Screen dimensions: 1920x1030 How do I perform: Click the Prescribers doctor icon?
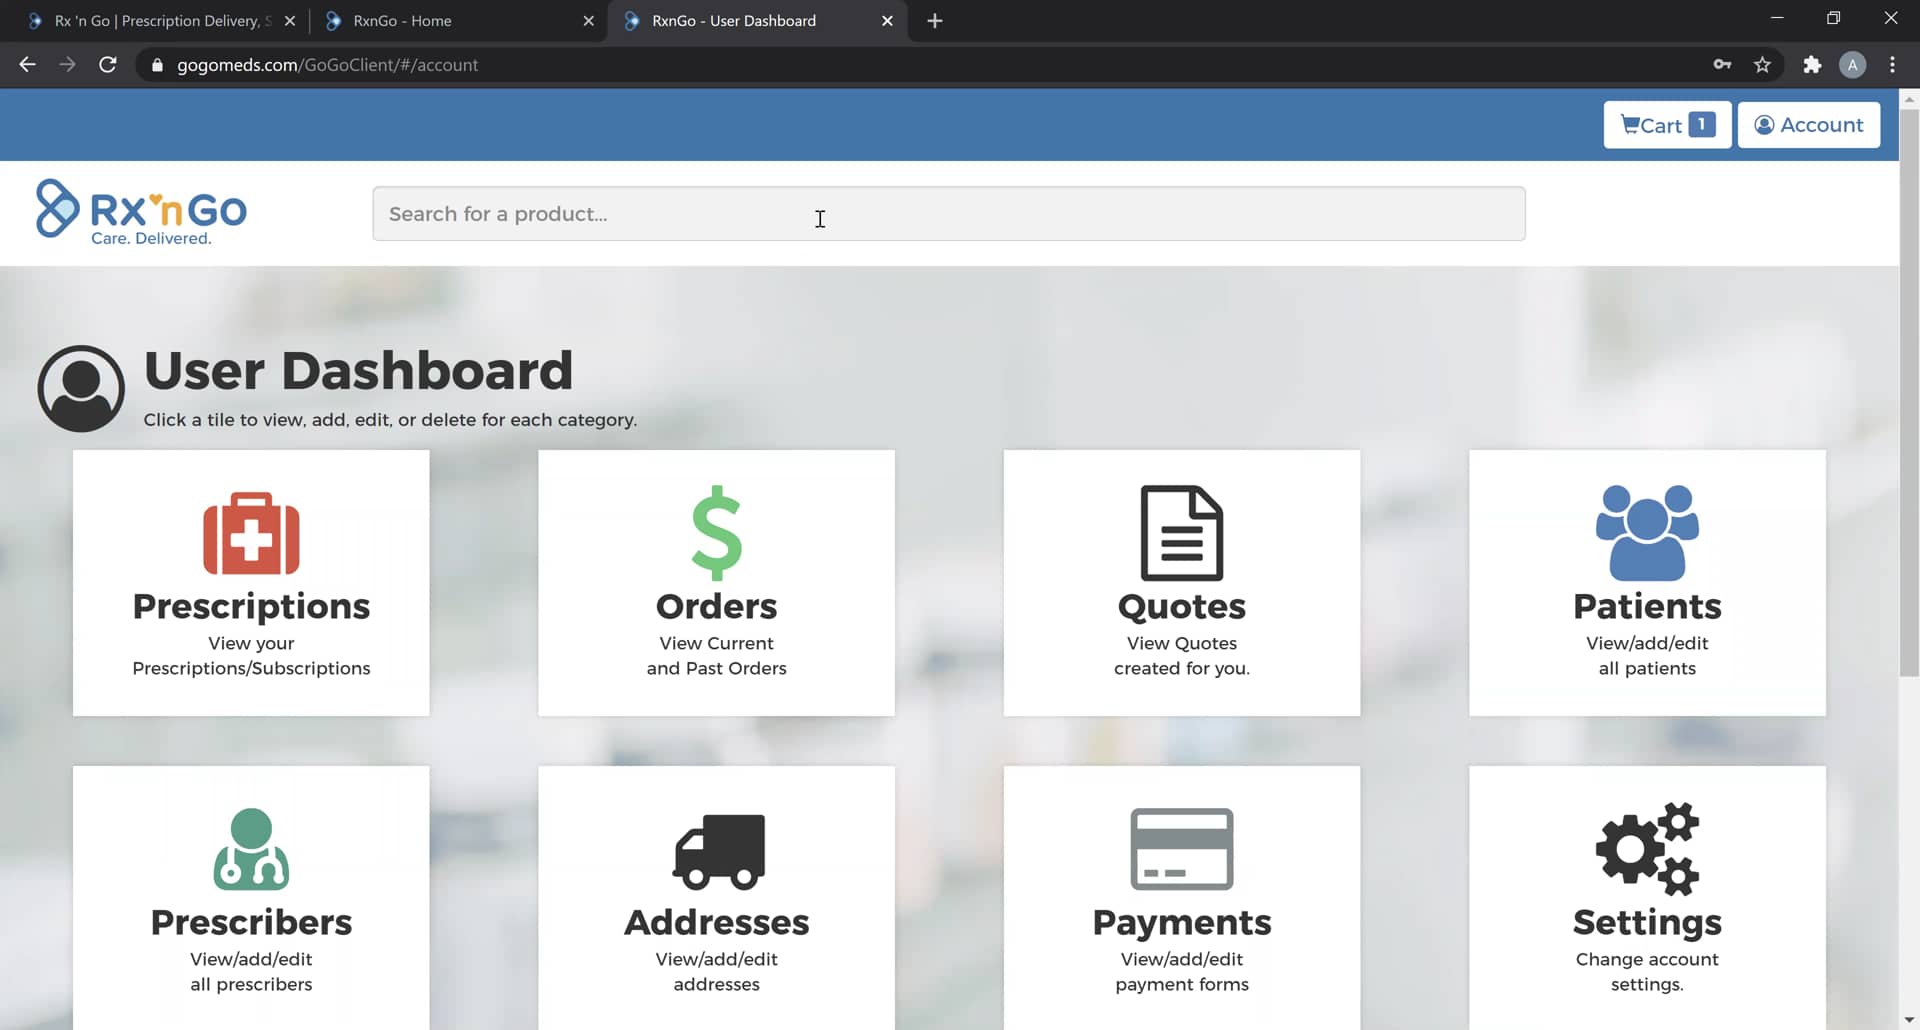(251, 849)
